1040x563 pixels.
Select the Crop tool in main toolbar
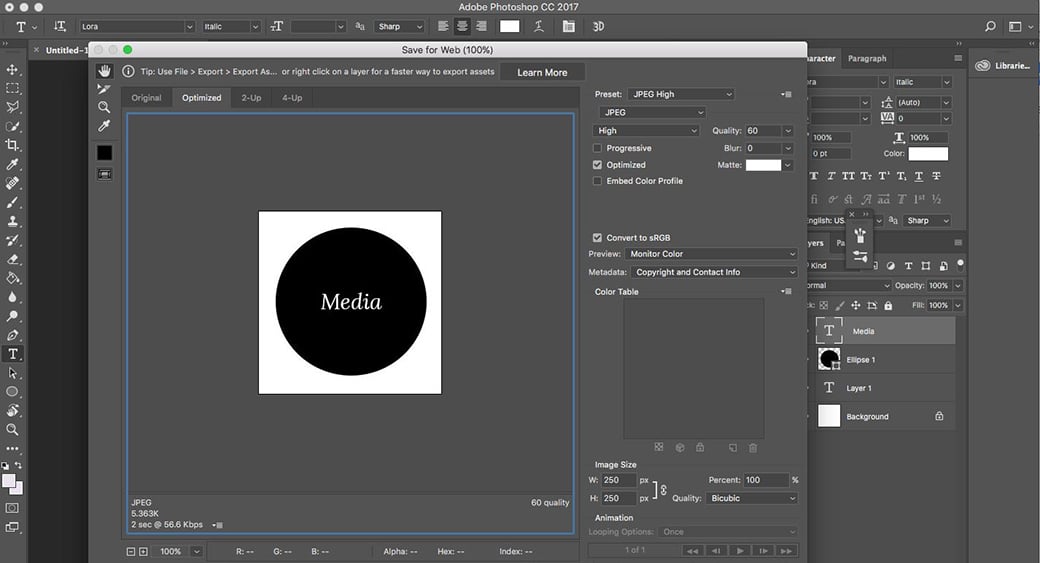coord(13,145)
